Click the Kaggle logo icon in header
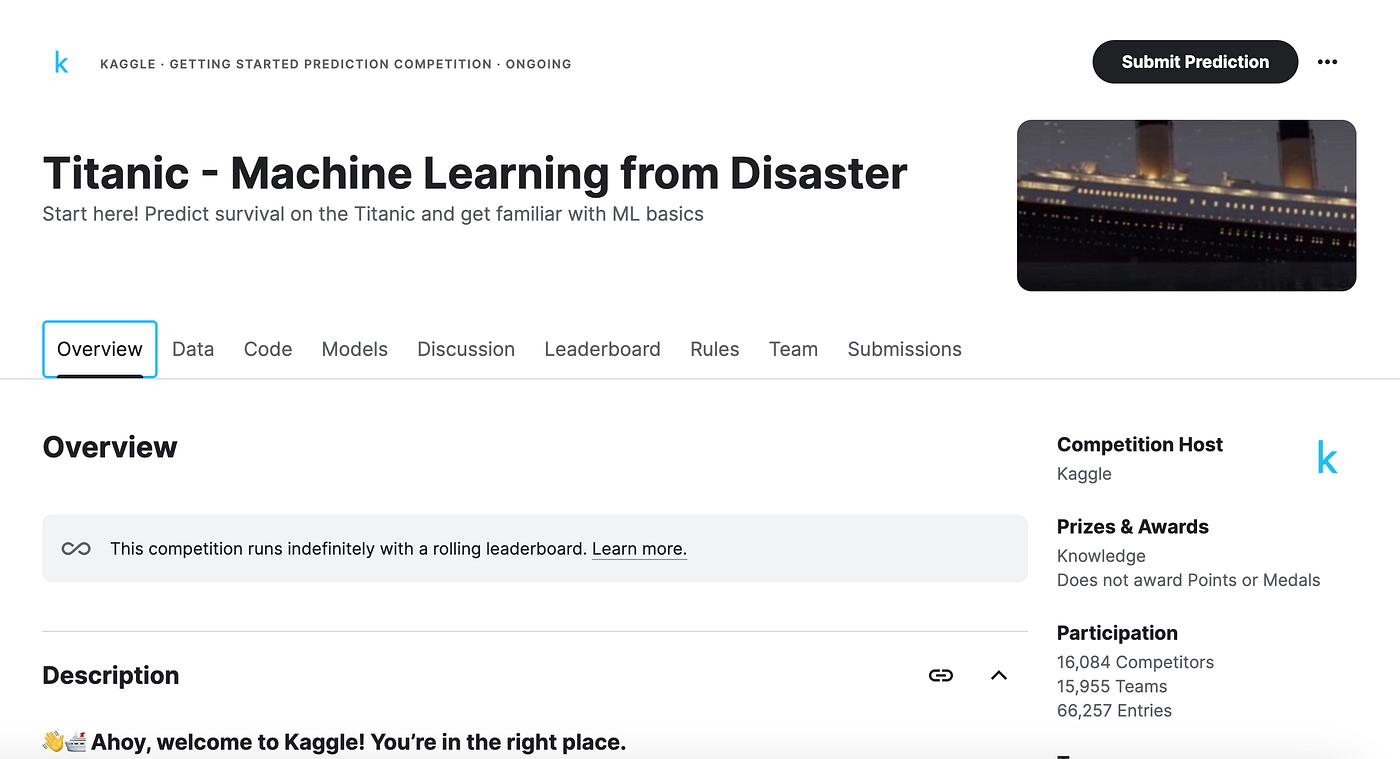Screen dimensions: 1400x759 (x=61, y=63)
